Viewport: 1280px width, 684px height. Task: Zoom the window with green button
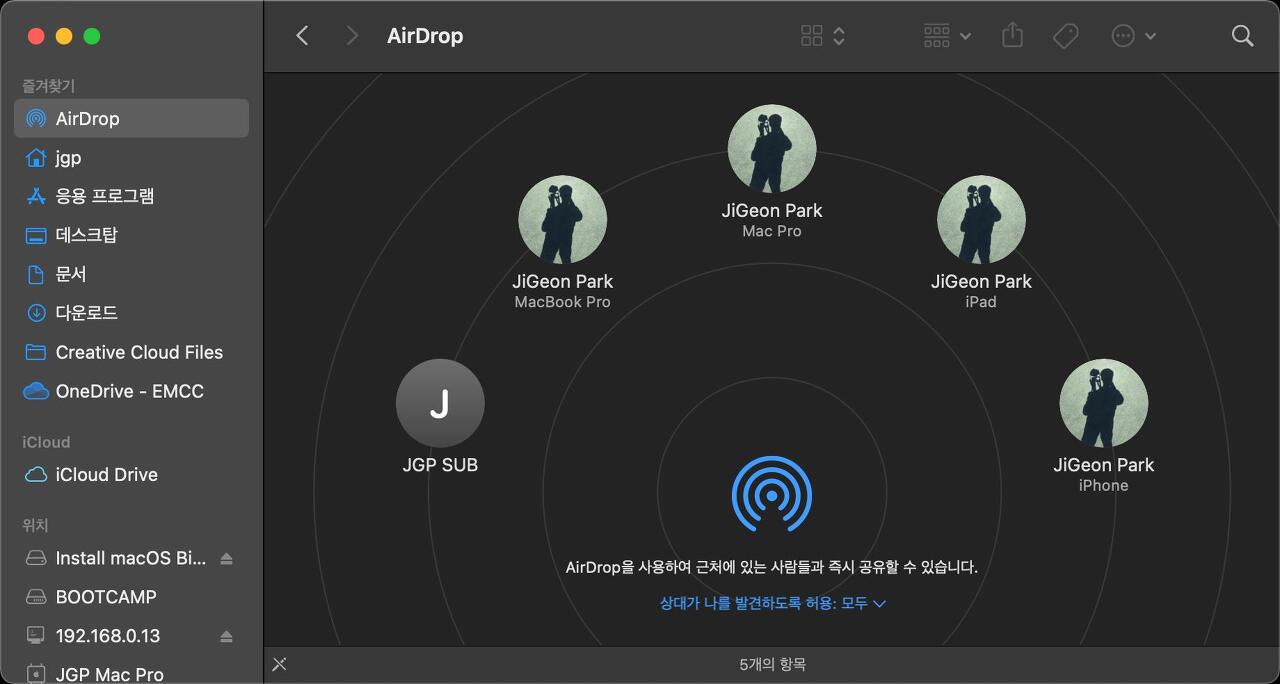click(92, 36)
